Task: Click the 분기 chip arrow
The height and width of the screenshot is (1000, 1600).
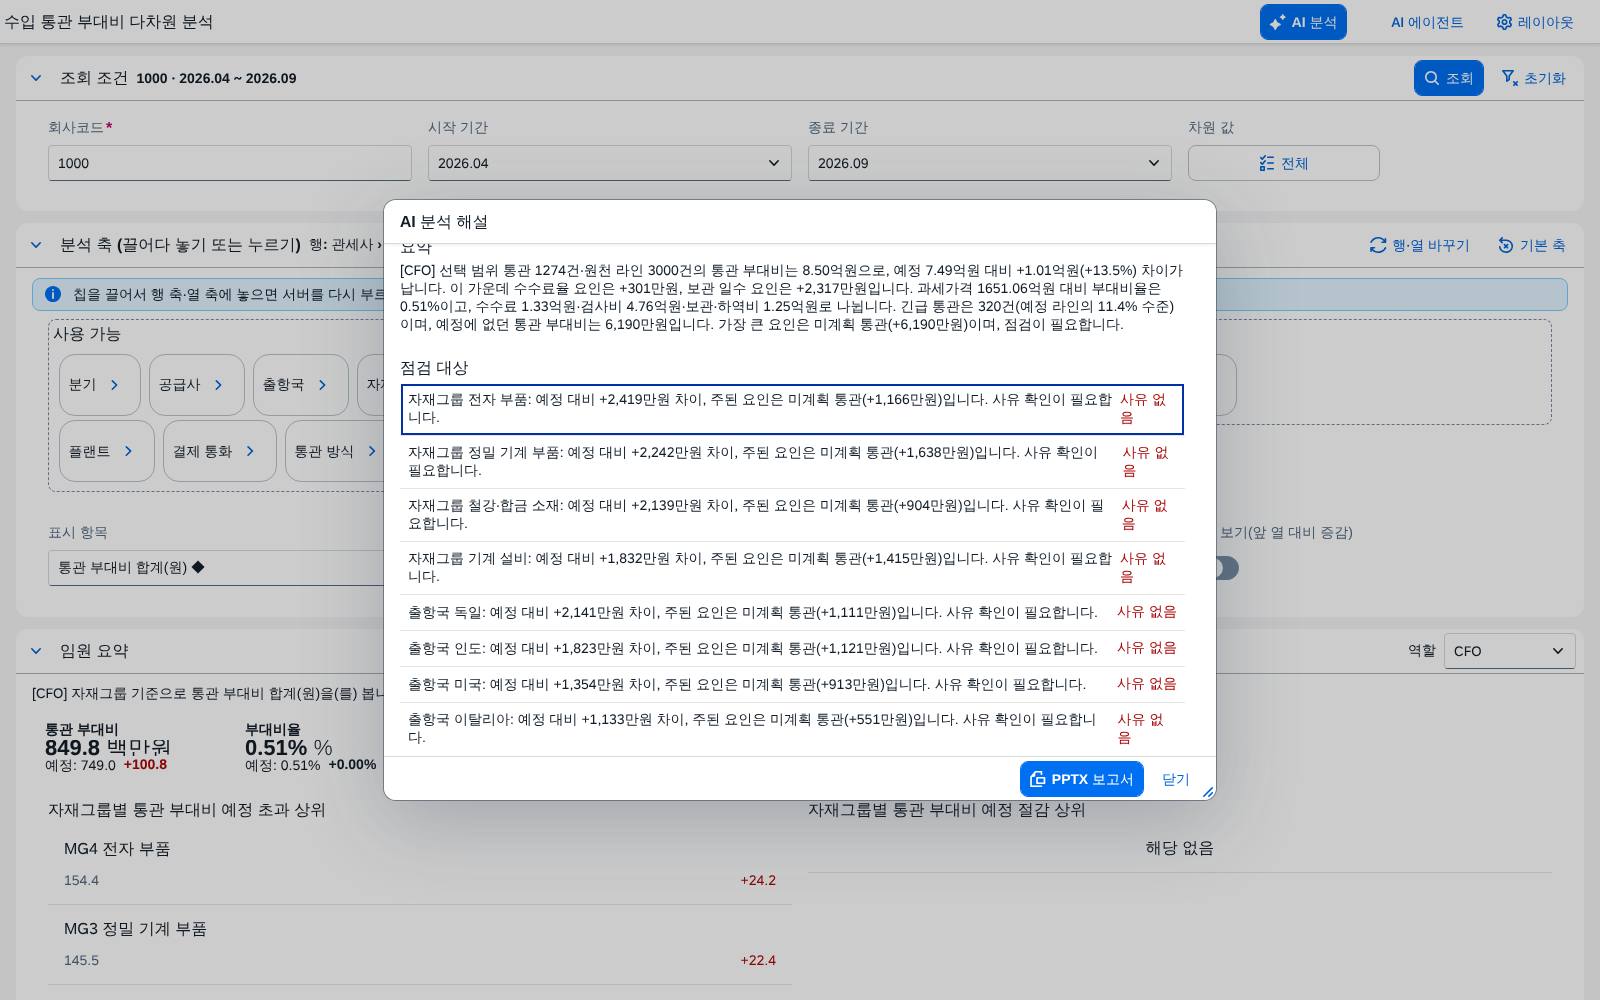Action: pos(114,385)
